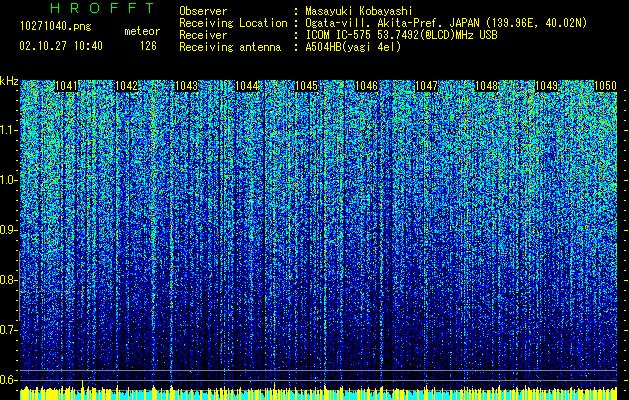Select the 1049 time marker label
Viewport: 629px width, 400px height.
(547, 86)
